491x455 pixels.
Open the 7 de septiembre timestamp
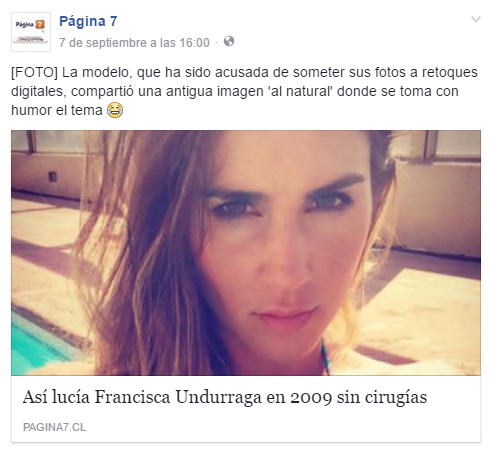click(134, 43)
